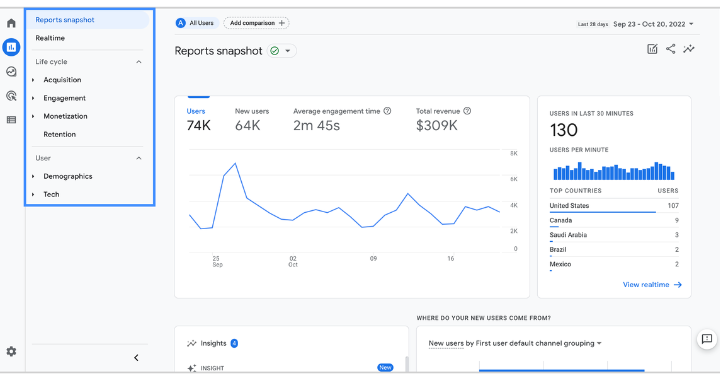Open Admin settings gear icon
This screenshot has height=380, width=720.
point(11,352)
